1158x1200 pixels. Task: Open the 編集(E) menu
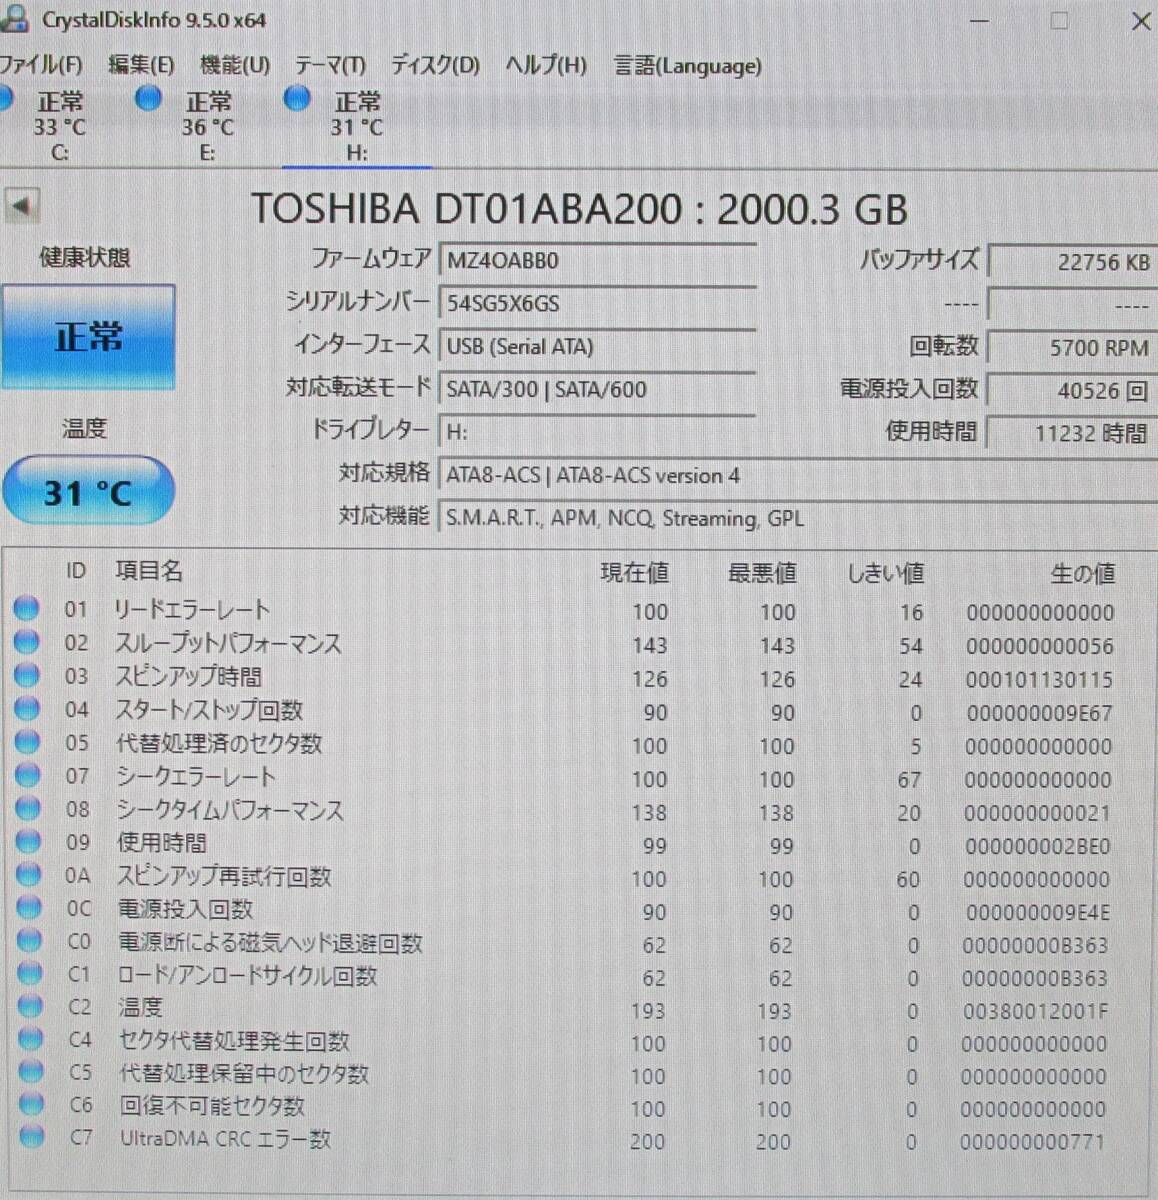point(141,65)
